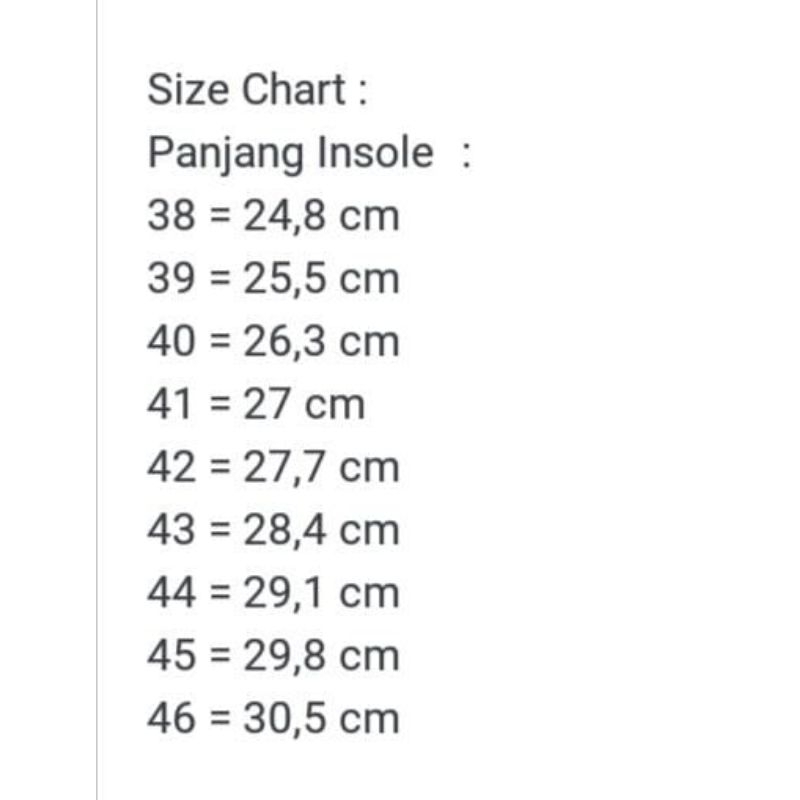Image resolution: width=800 pixels, height=800 pixels.
Task: Select the size 46 number
Action: 171,720
